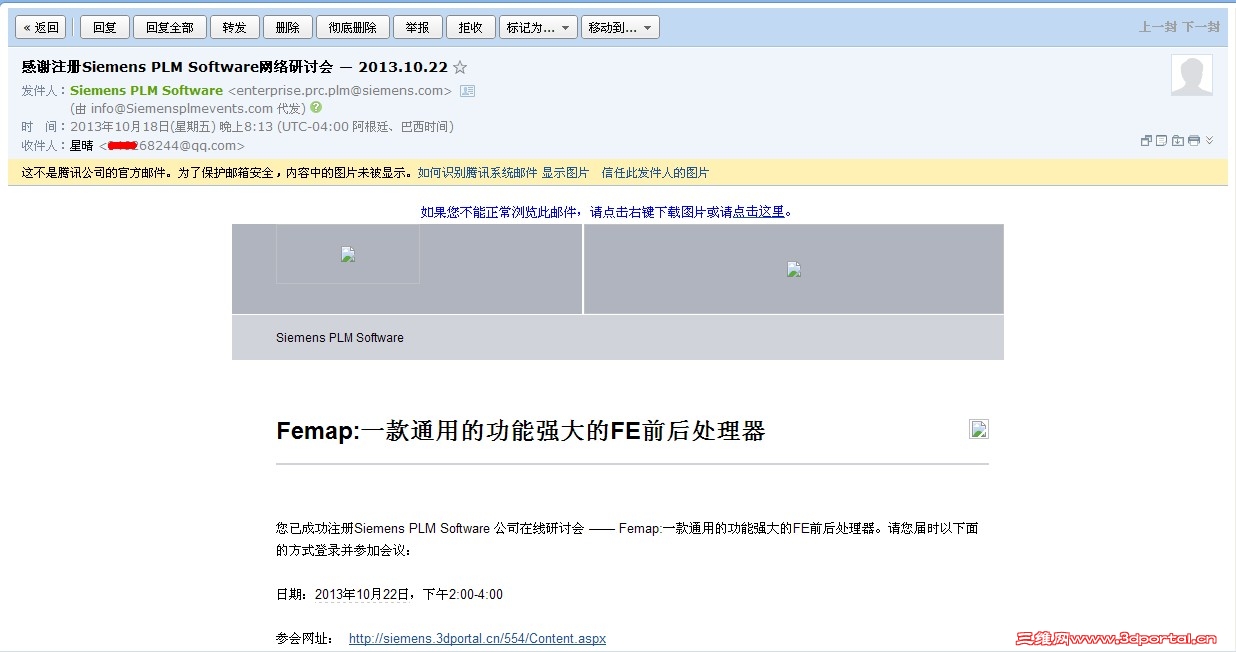Open 移动到 dropdown menu
Image resolution: width=1236 pixels, height=652 pixels.
click(x=620, y=28)
